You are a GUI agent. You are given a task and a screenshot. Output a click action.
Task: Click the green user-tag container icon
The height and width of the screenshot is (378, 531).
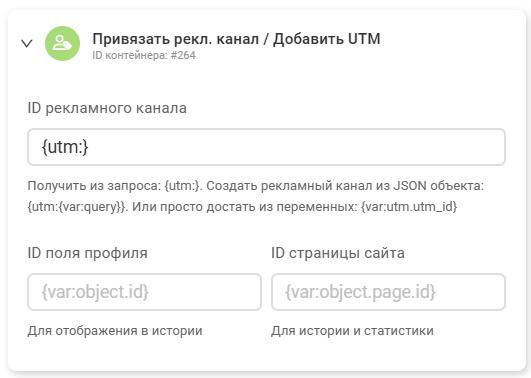63,44
